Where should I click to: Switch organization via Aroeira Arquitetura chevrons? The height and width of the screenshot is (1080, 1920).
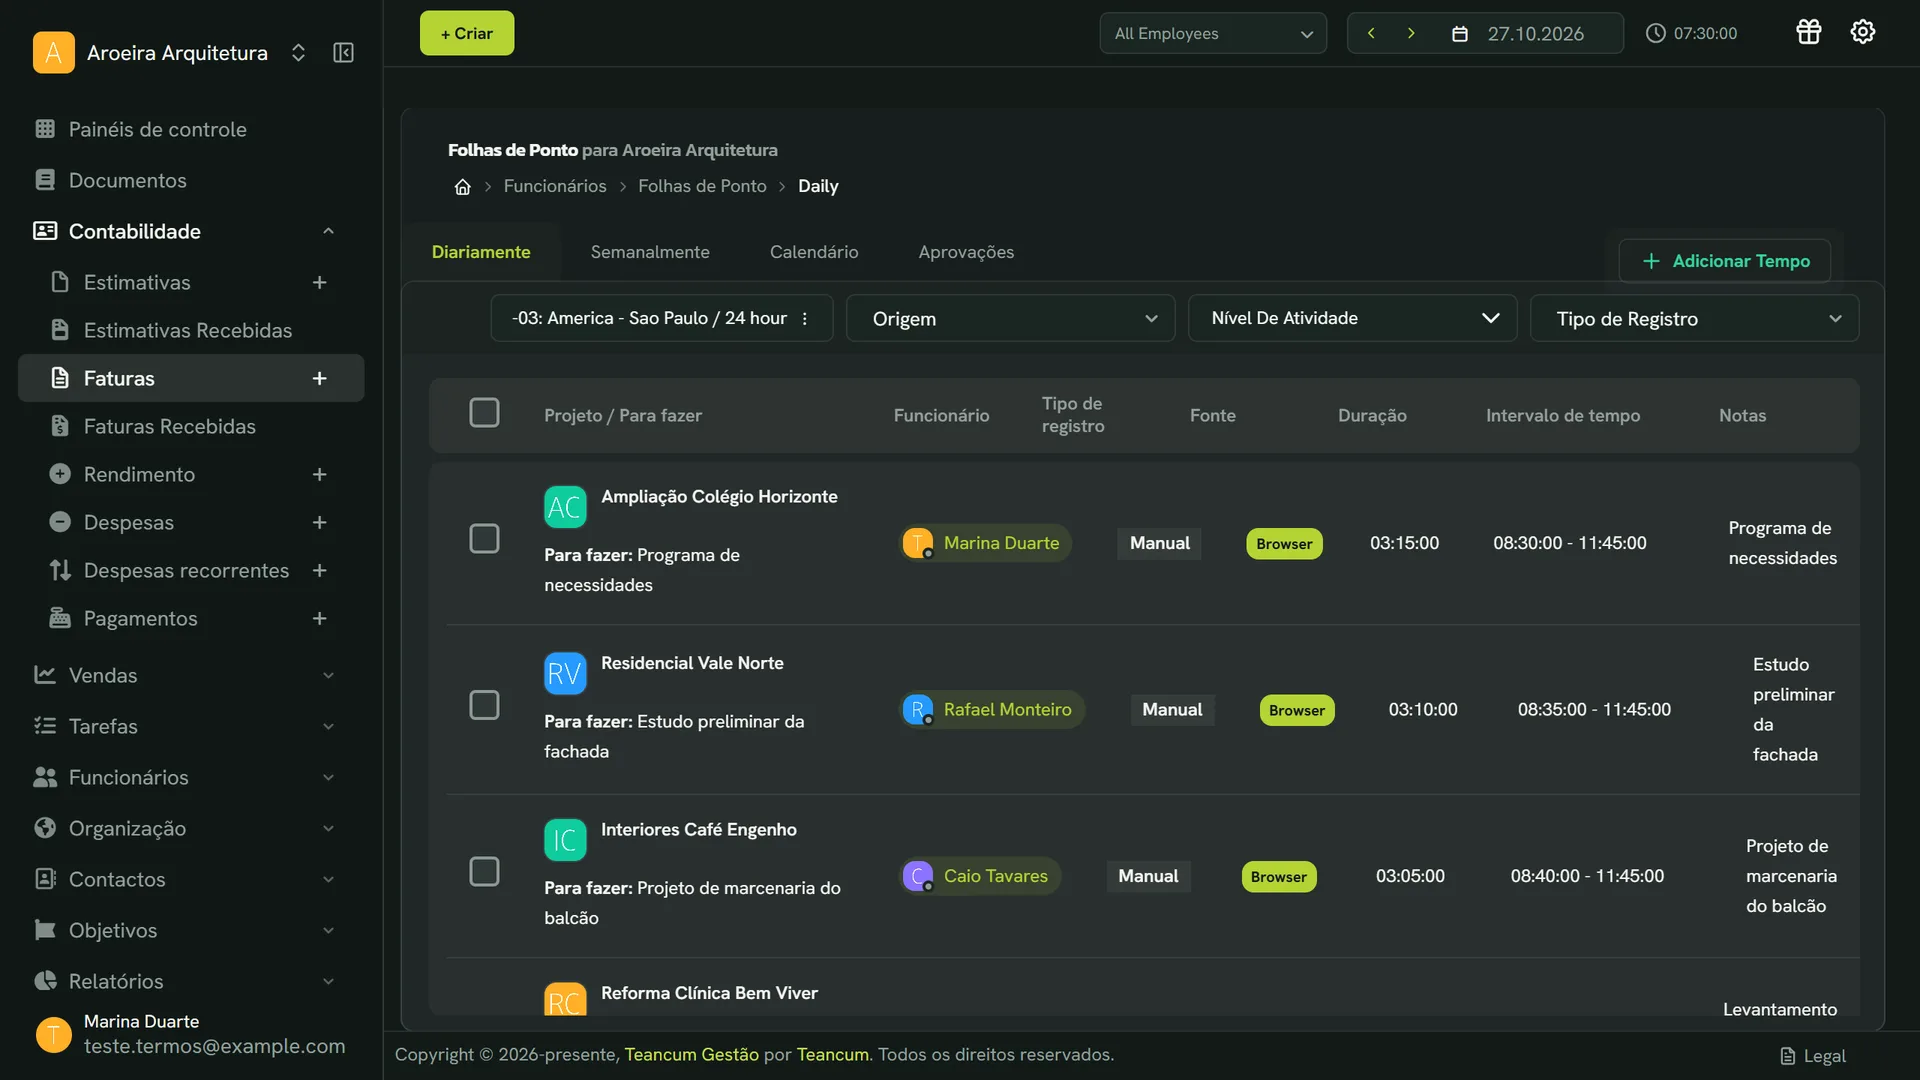298,53
